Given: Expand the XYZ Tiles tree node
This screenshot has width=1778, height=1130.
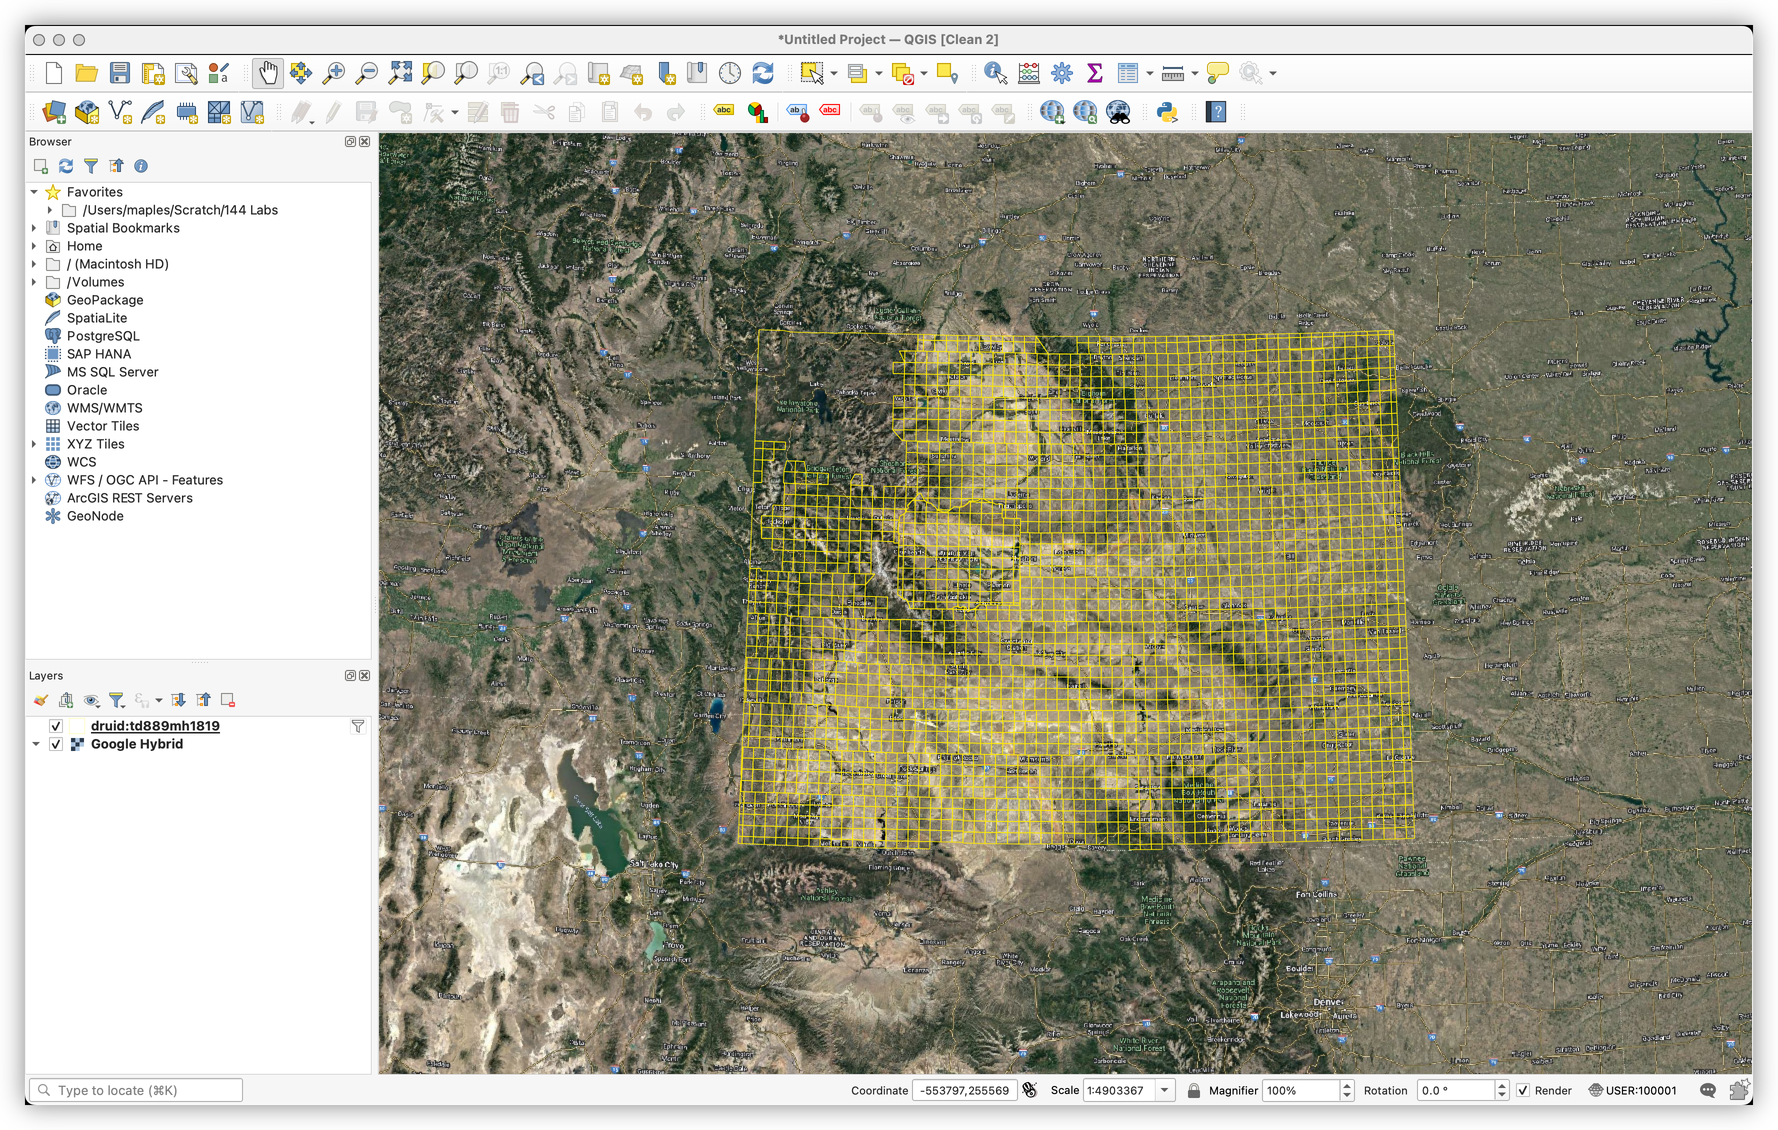Looking at the screenshot, I should 35,444.
